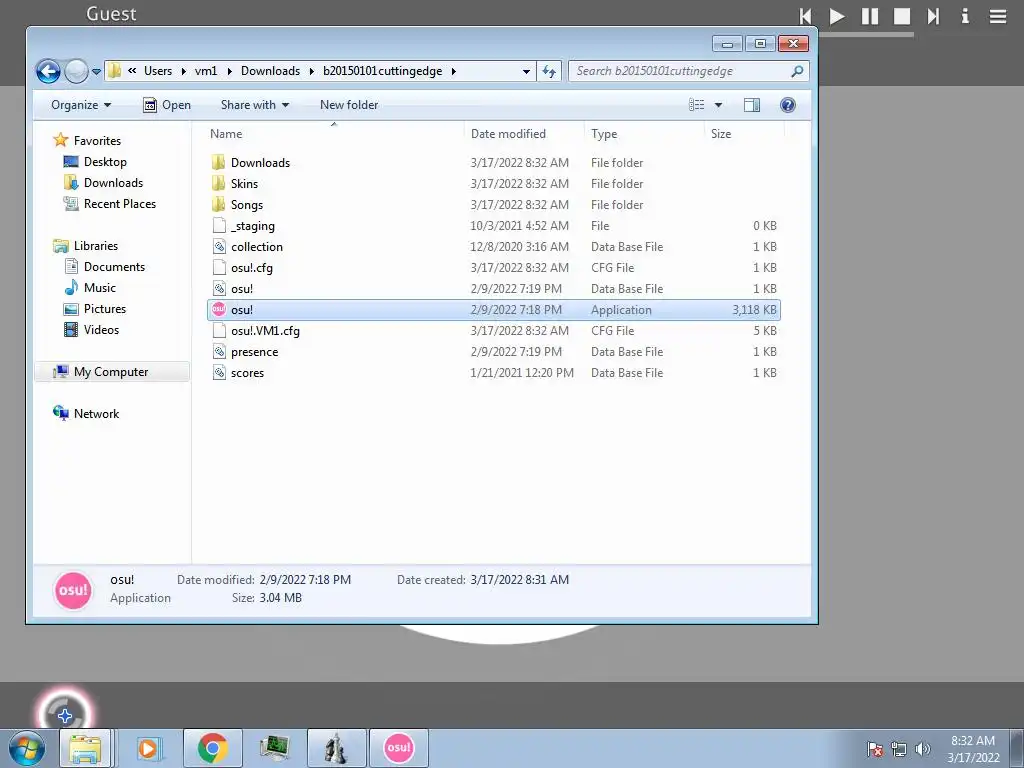Click the previous track button in osu!
This screenshot has width=1024, height=768.
805,16
